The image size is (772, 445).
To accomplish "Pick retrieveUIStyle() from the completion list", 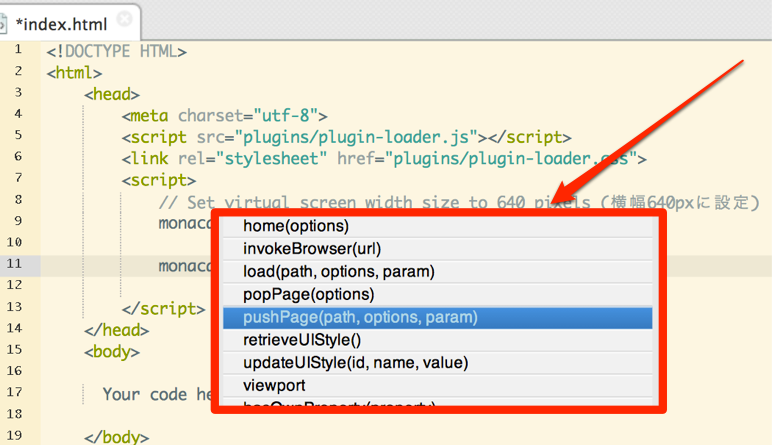I will pyautogui.click(x=302, y=340).
